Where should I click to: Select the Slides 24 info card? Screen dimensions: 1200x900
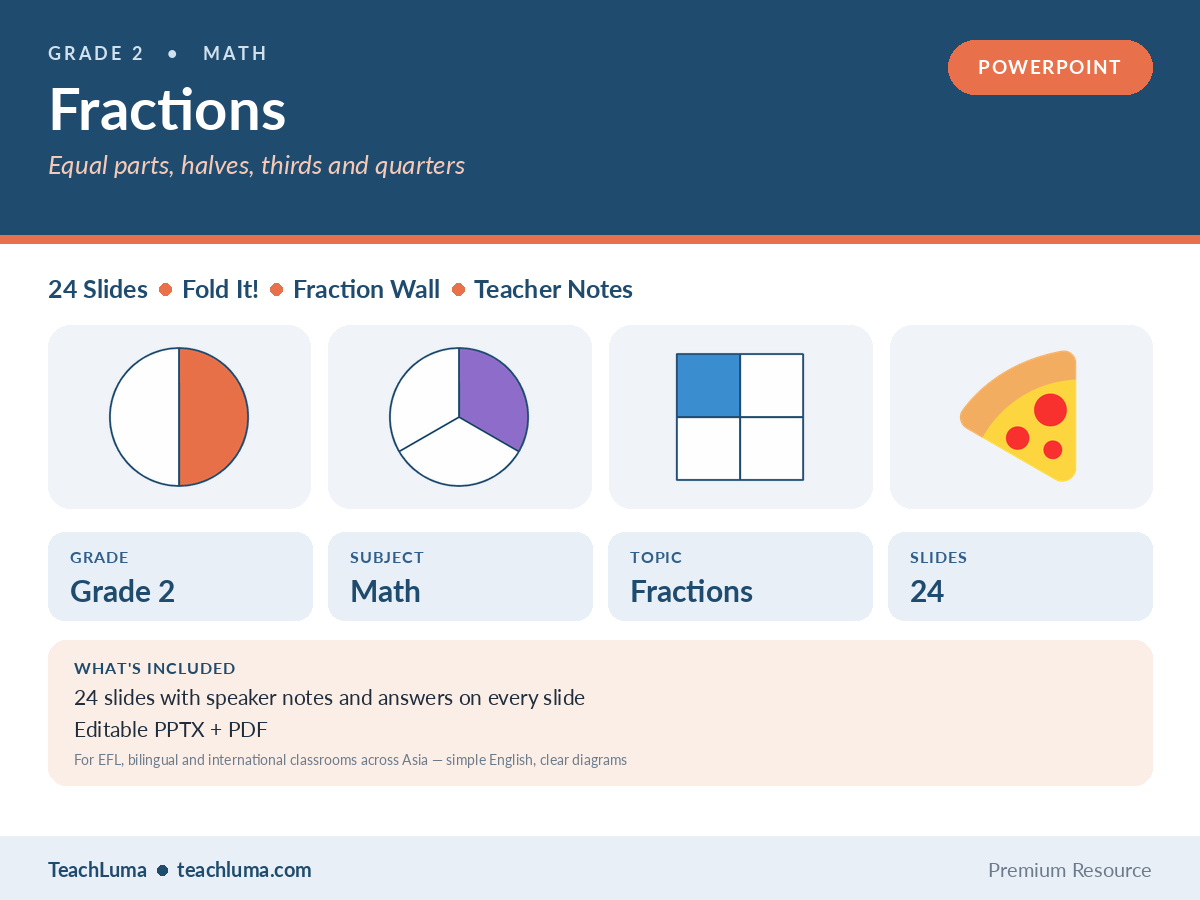click(1020, 576)
